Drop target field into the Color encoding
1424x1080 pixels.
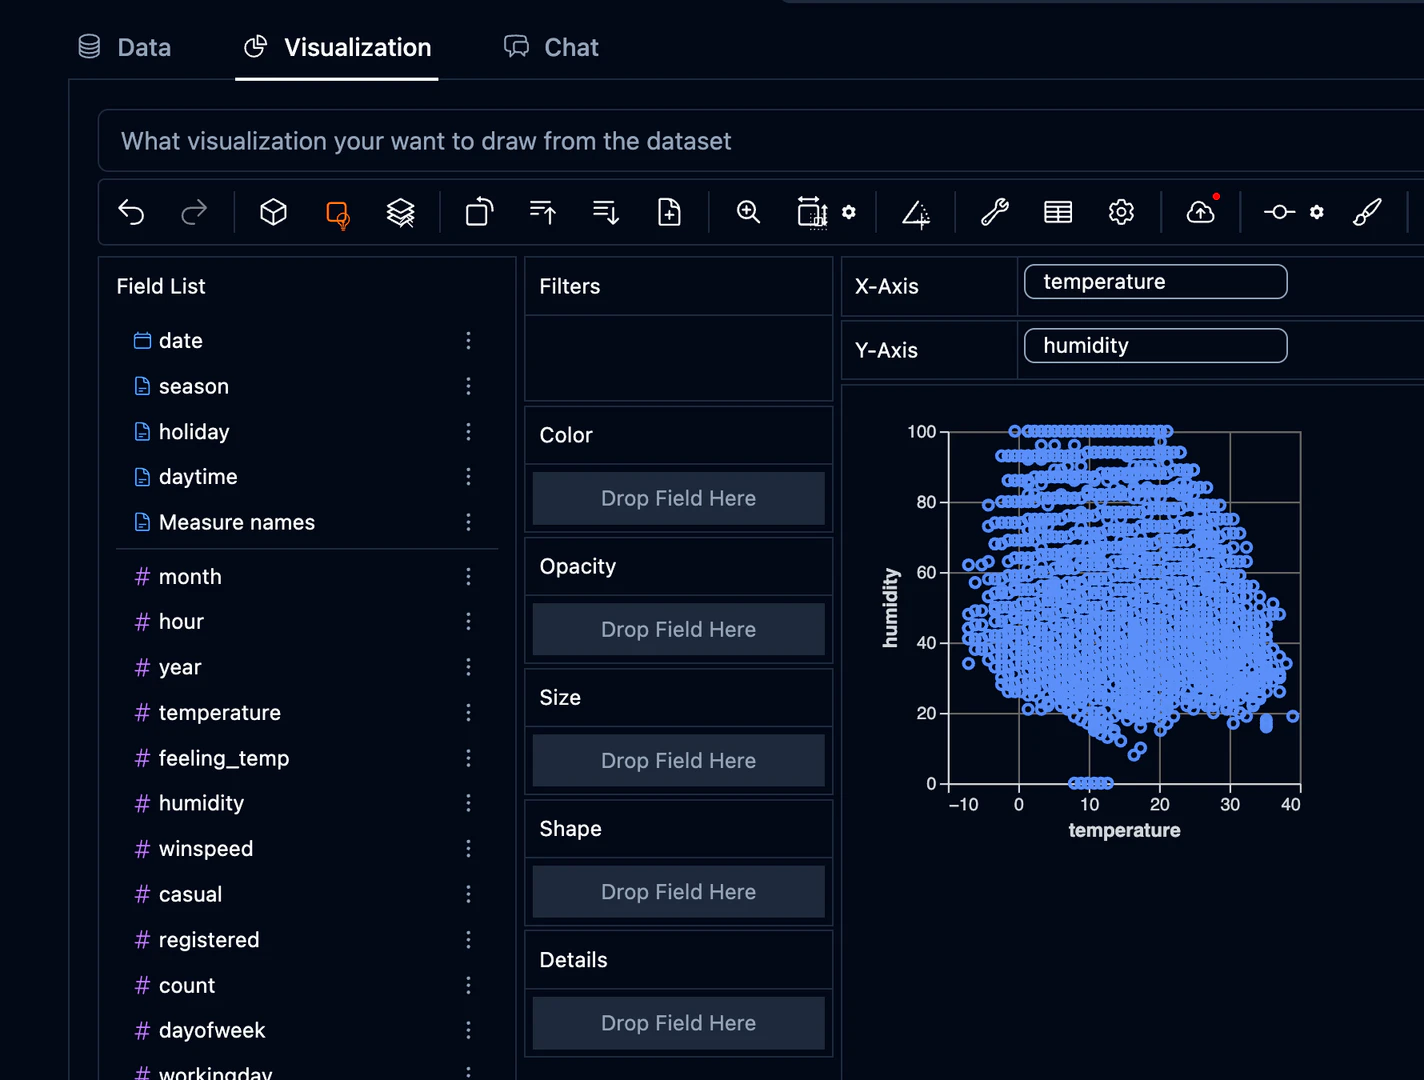point(678,498)
